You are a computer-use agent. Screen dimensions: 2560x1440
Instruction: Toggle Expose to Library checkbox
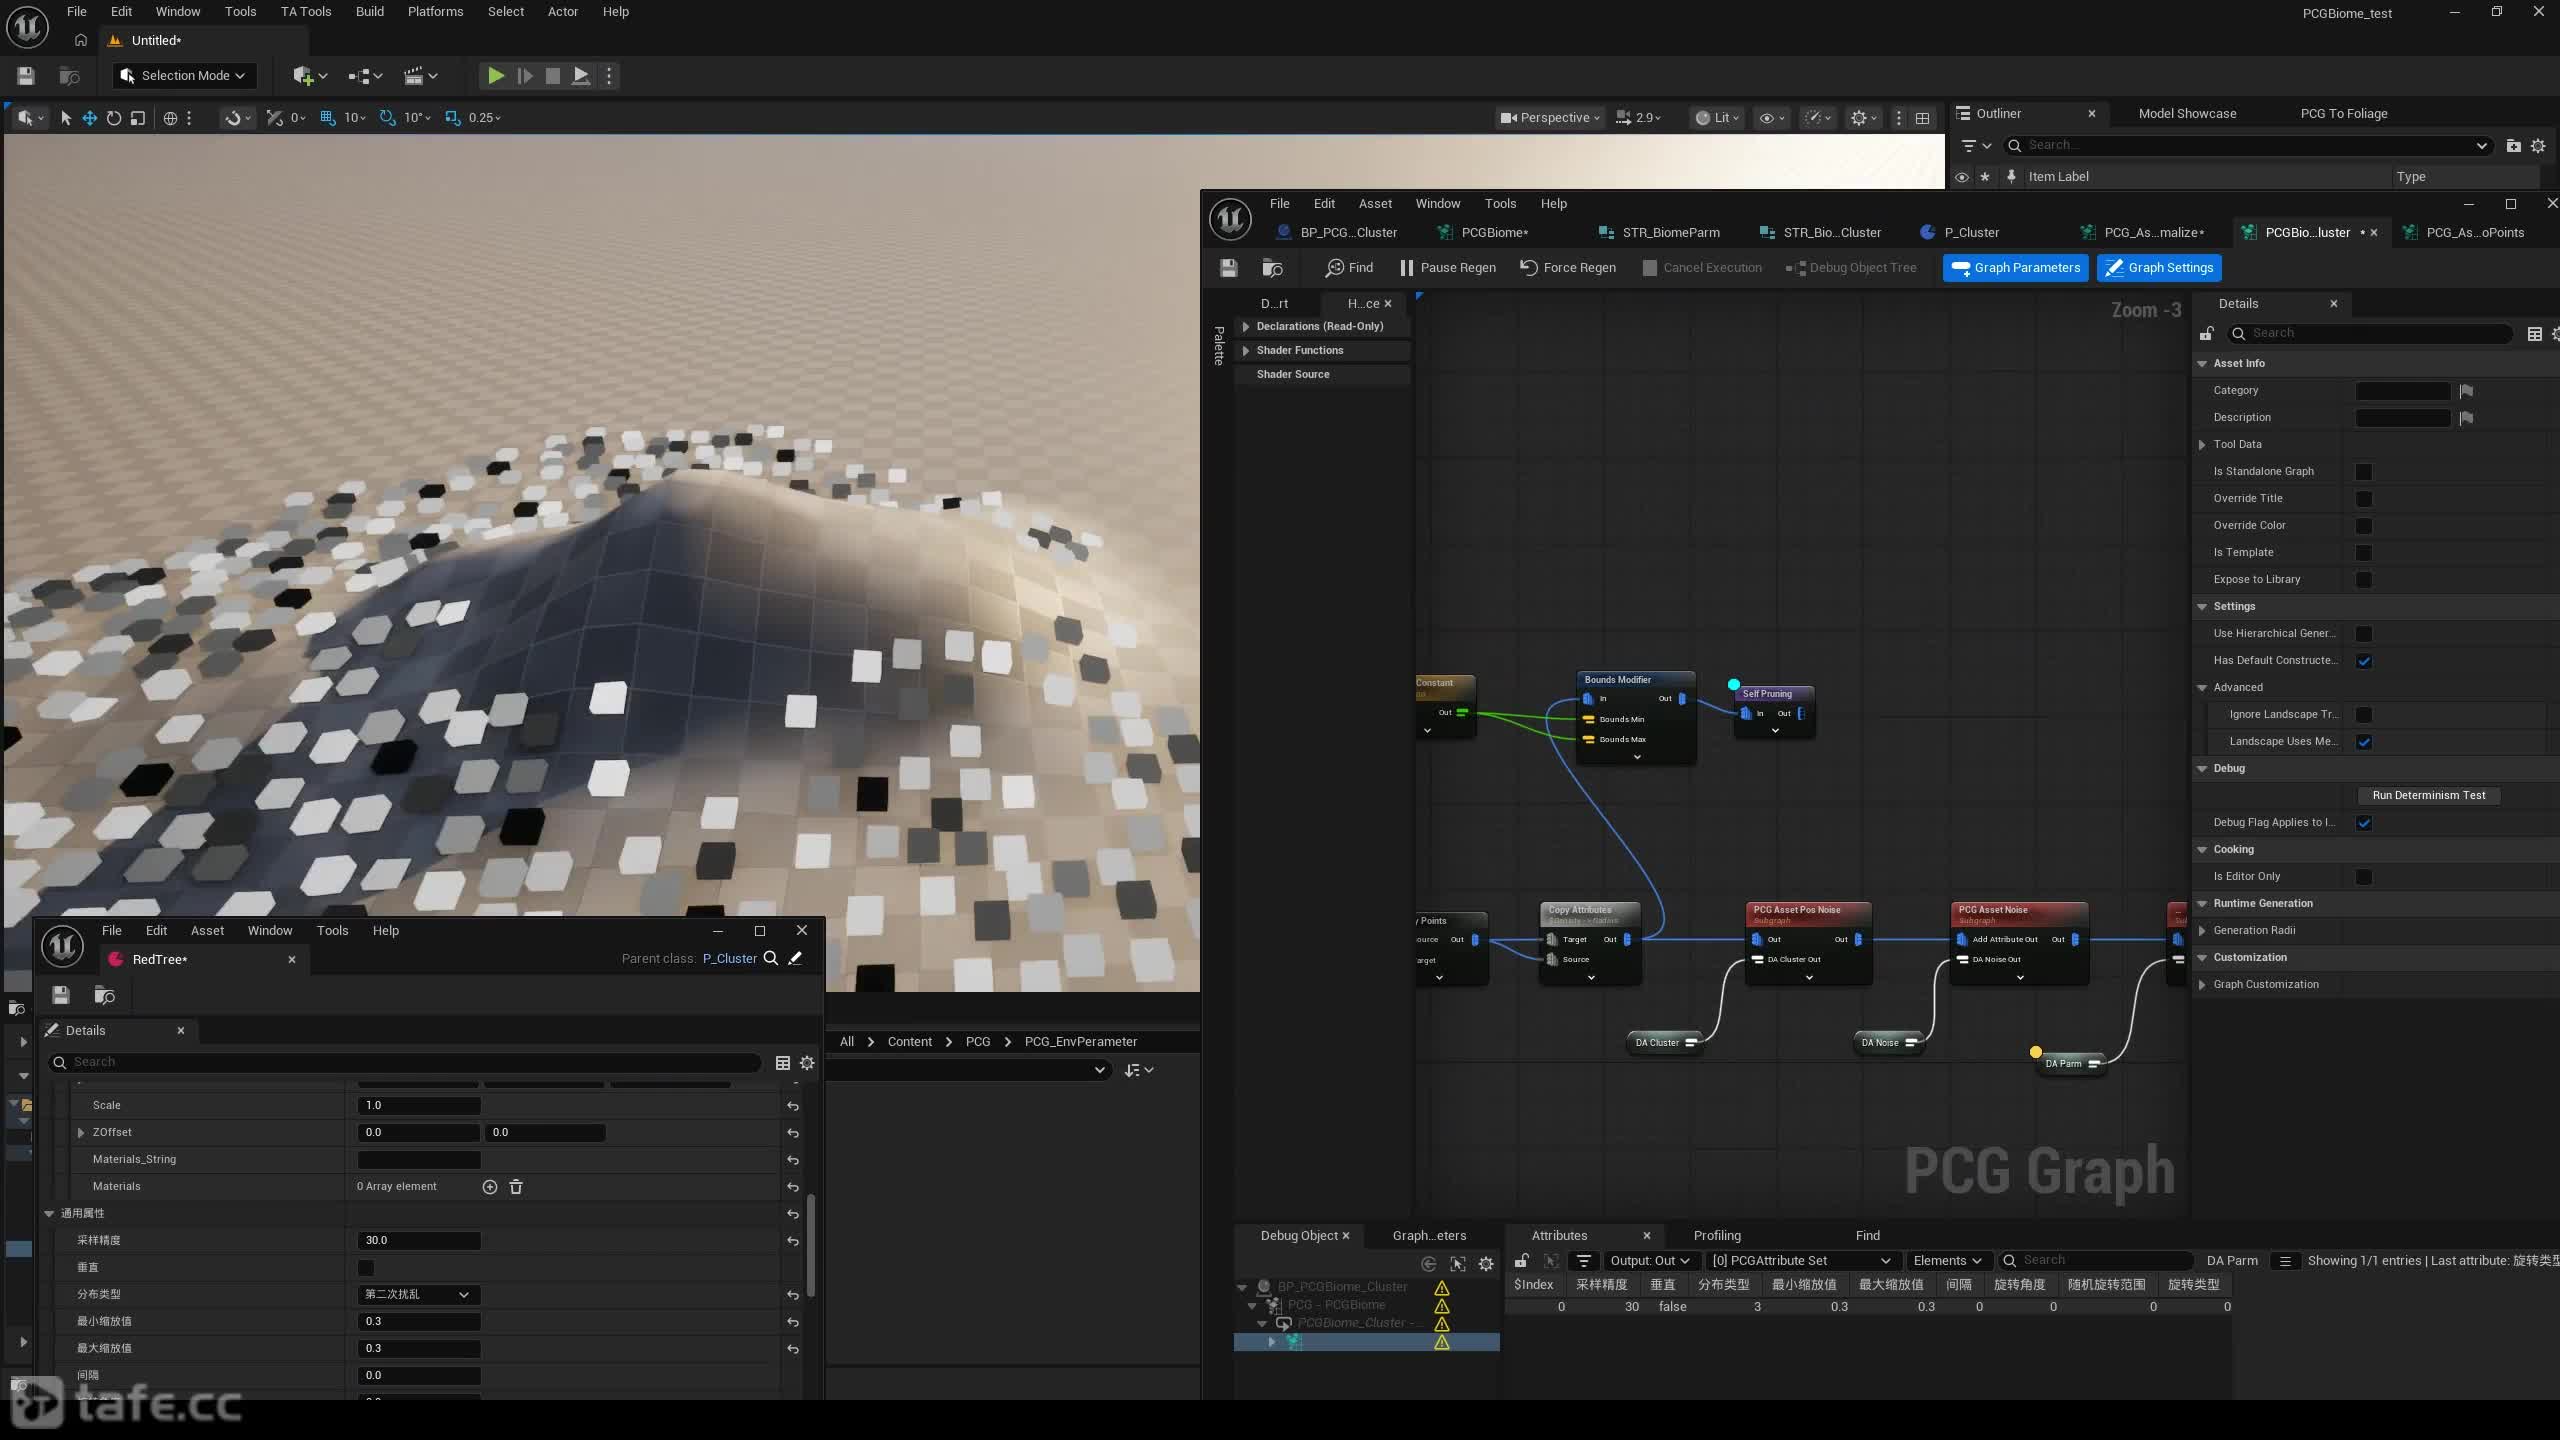[2364, 580]
